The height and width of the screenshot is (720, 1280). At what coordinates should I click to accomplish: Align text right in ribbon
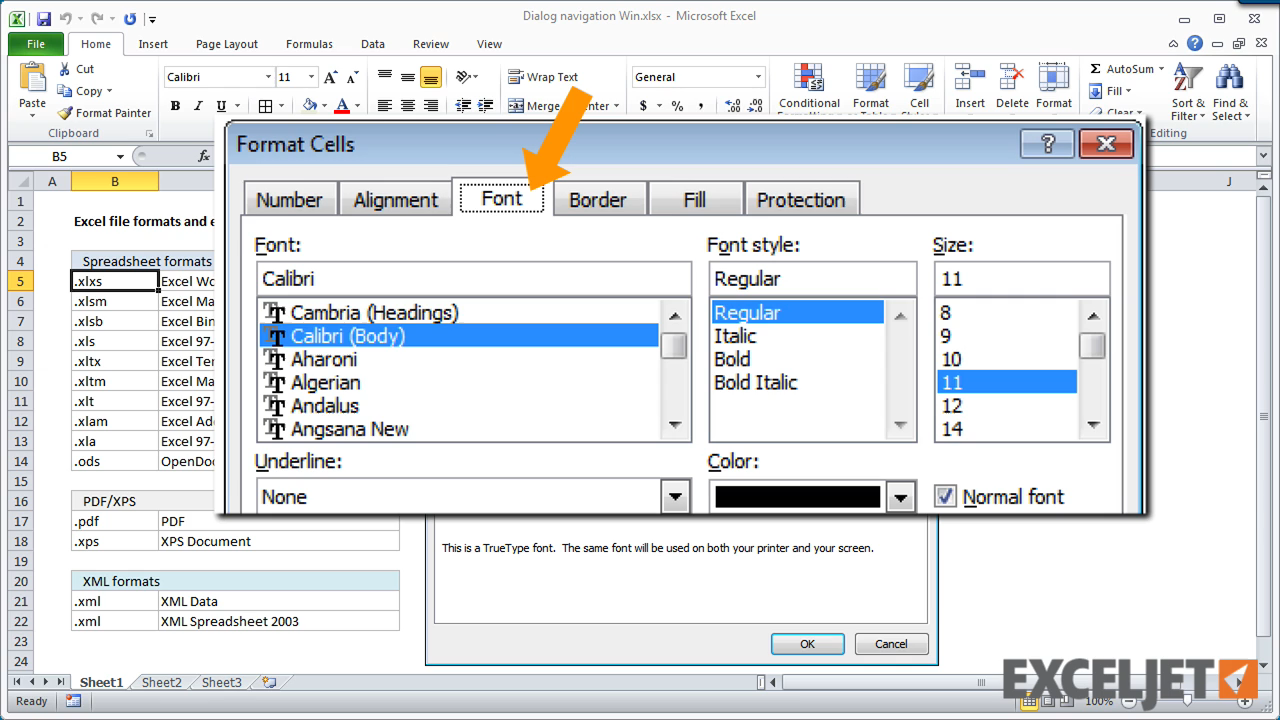[x=431, y=106]
